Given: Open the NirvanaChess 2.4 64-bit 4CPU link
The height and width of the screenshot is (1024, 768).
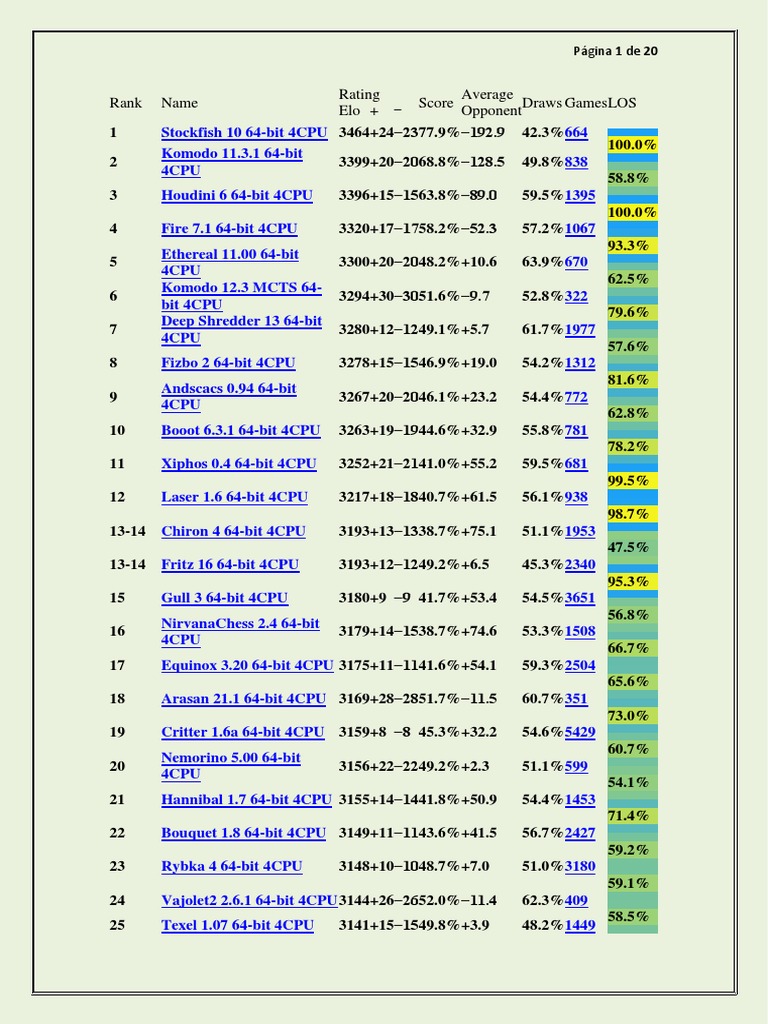Looking at the screenshot, I should click(240, 631).
